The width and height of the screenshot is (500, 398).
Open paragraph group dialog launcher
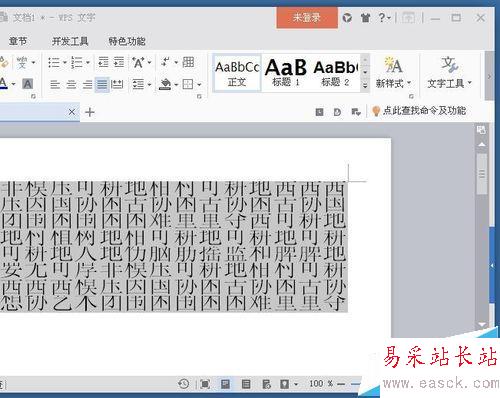(x=199, y=96)
